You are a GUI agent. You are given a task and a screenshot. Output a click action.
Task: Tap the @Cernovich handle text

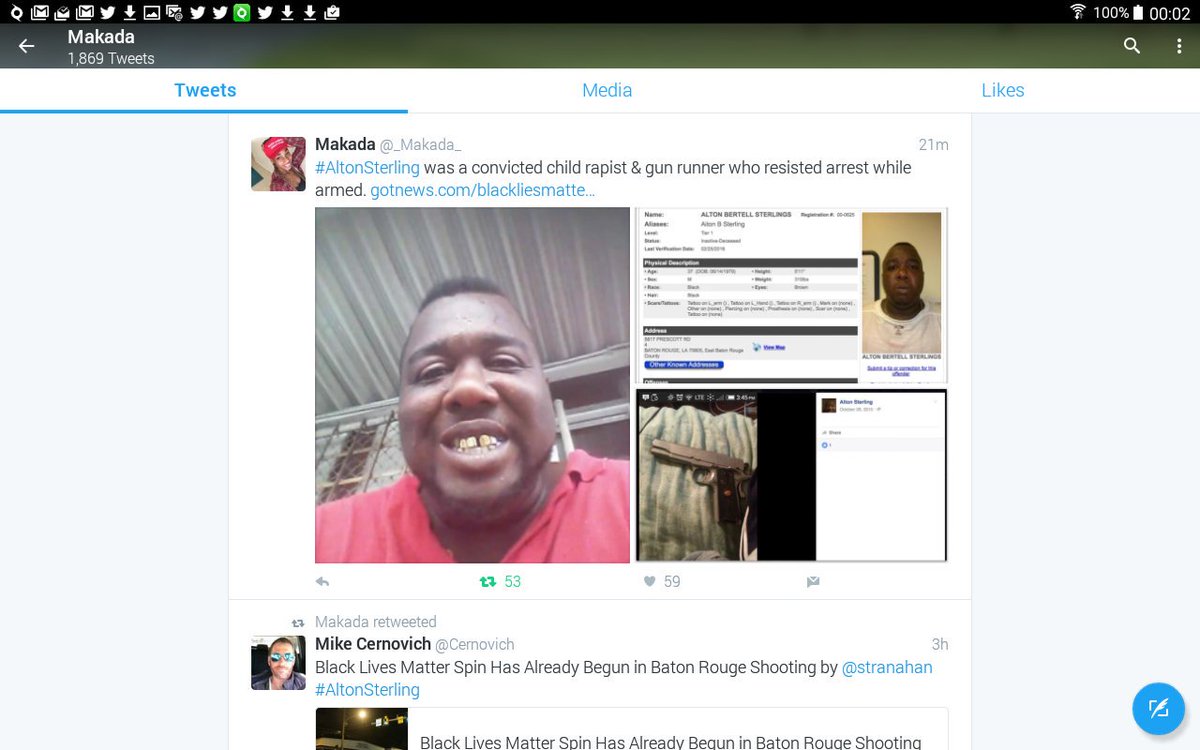click(x=475, y=645)
